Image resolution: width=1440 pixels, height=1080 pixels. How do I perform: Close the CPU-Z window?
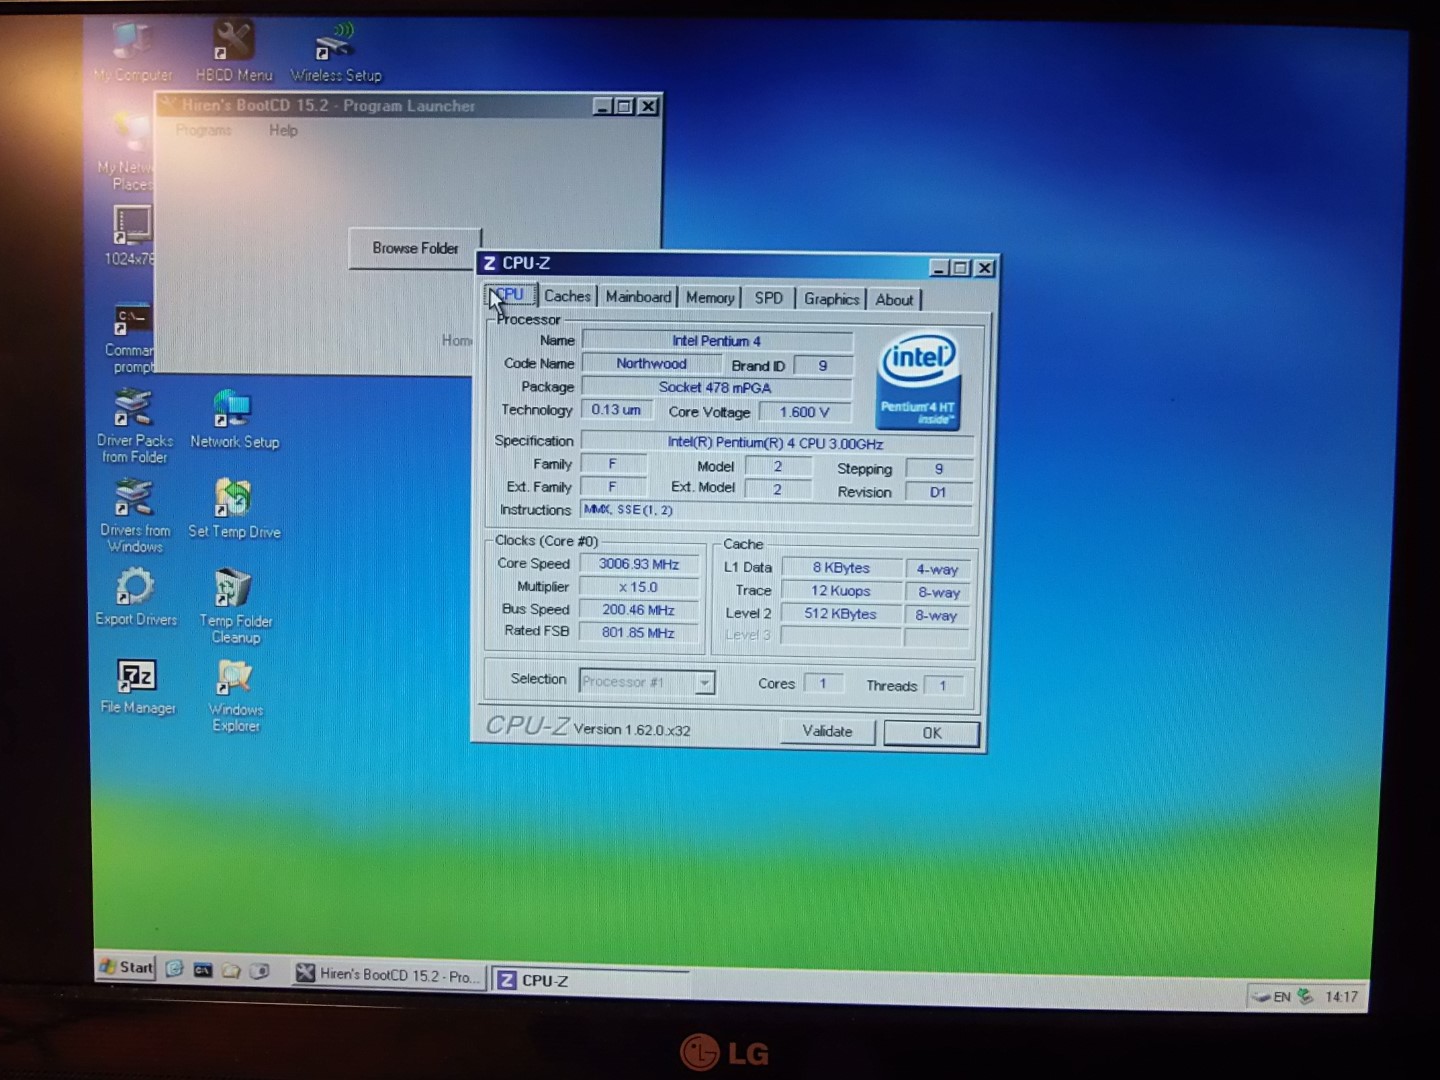click(985, 268)
